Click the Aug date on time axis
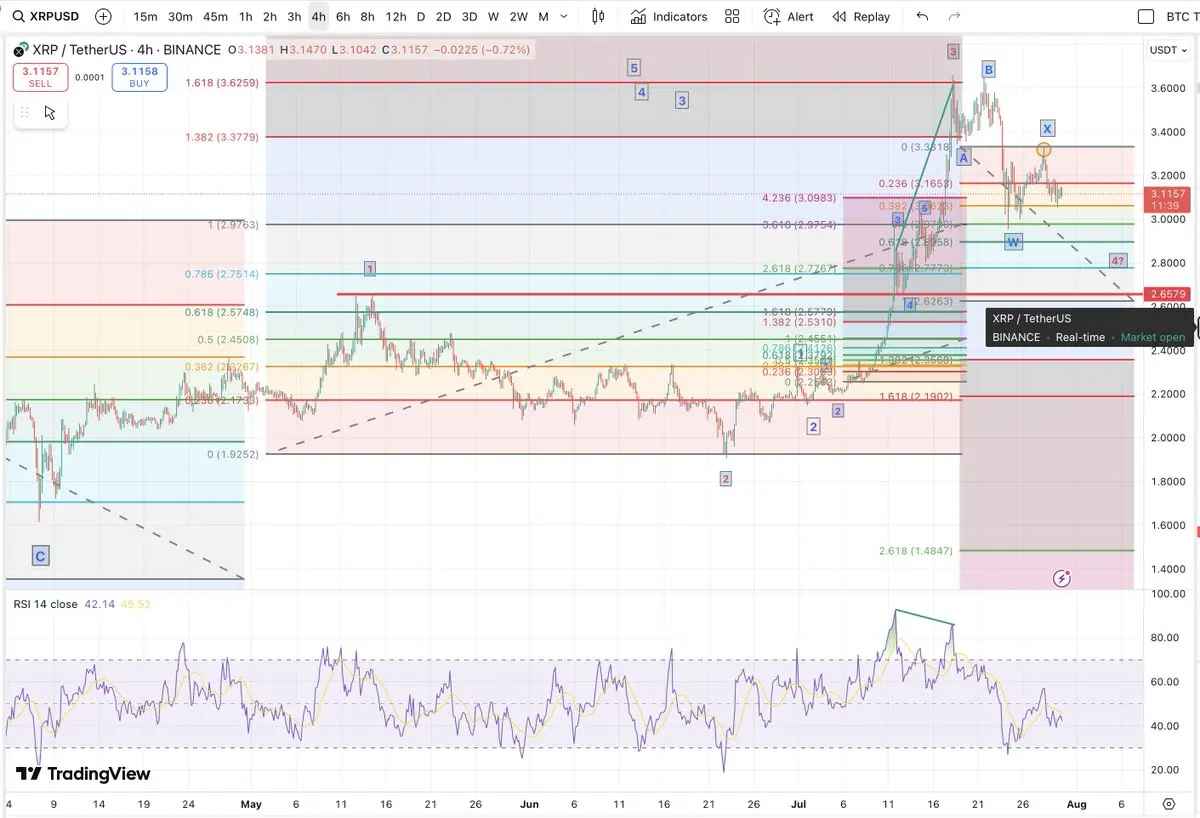The width and height of the screenshot is (1200, 818). (1076, 803)
